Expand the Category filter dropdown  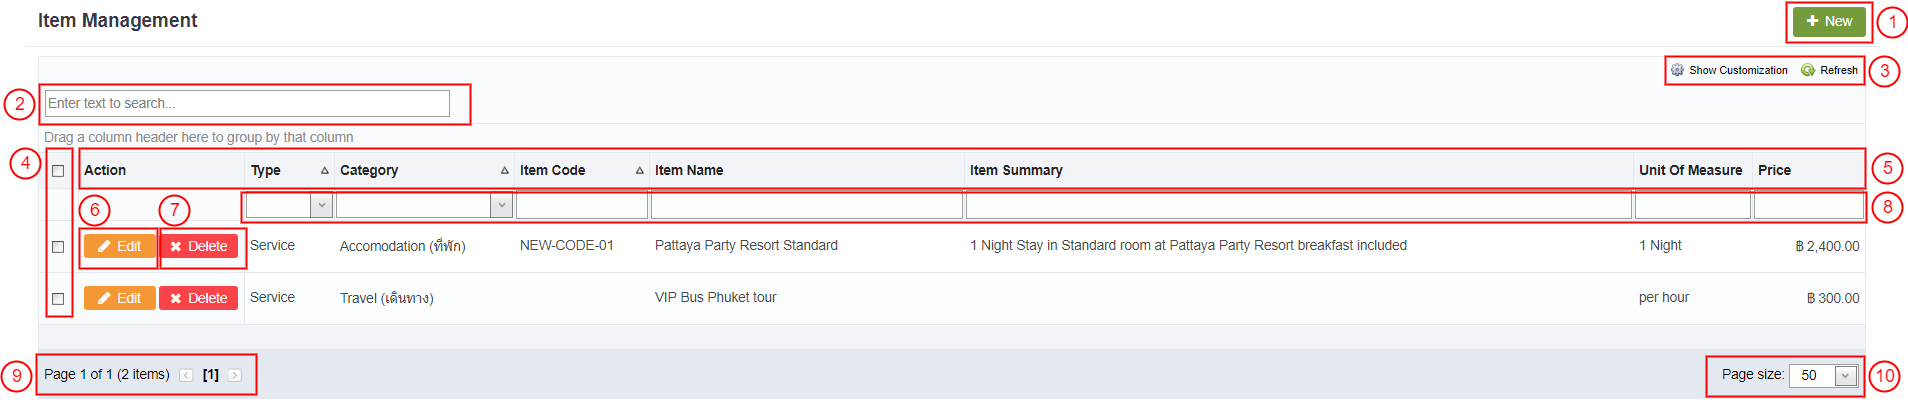click(501, 205)
